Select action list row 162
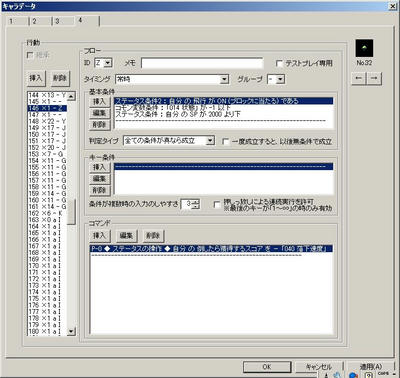400x378 pixels. 47,213
